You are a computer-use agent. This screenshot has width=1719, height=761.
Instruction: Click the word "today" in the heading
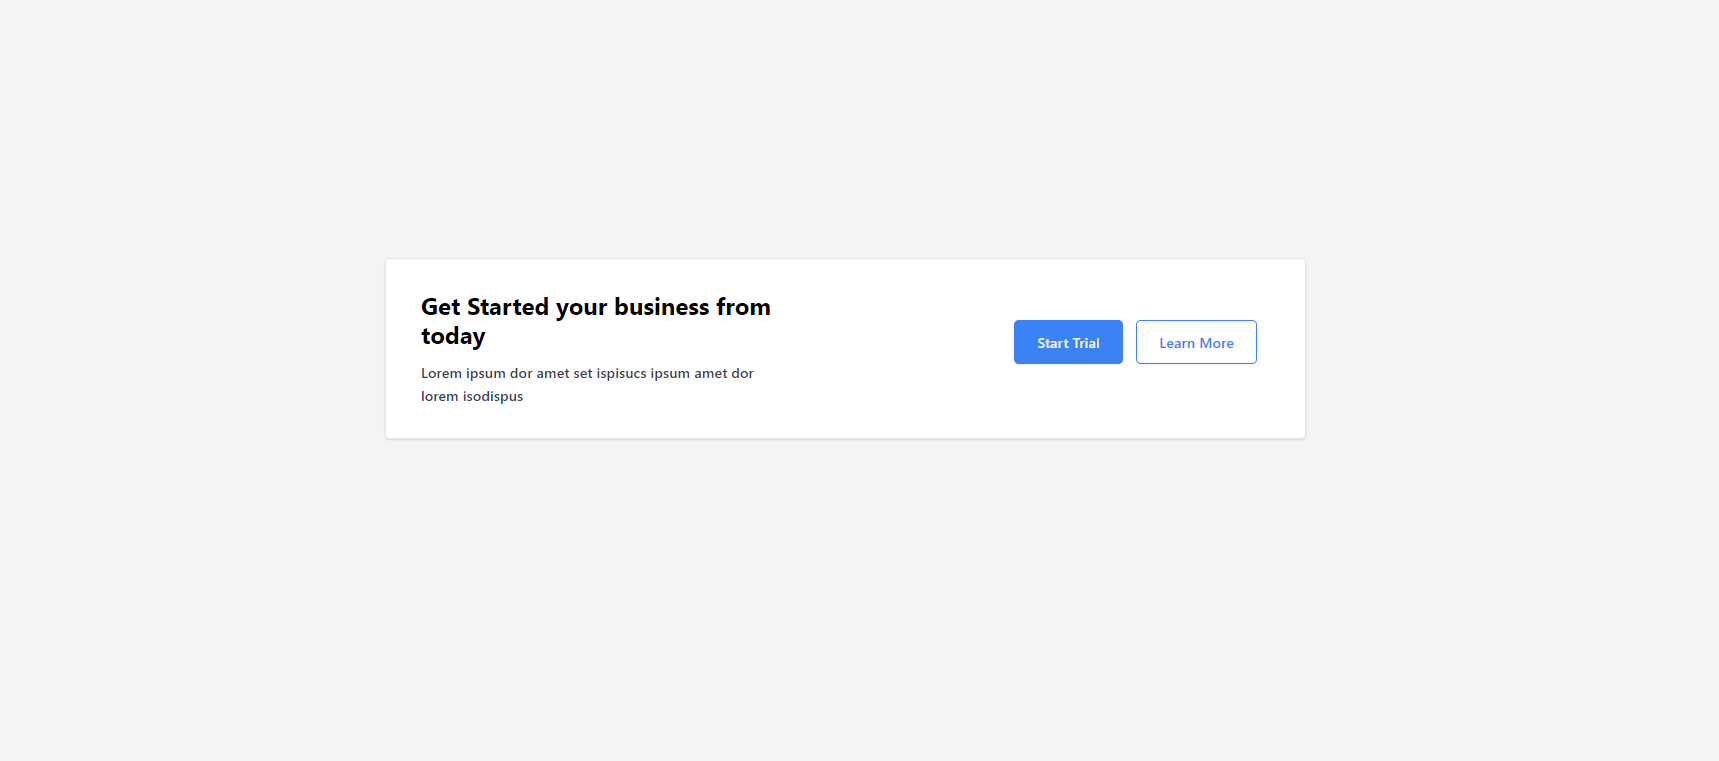click(x=453, y=336)
